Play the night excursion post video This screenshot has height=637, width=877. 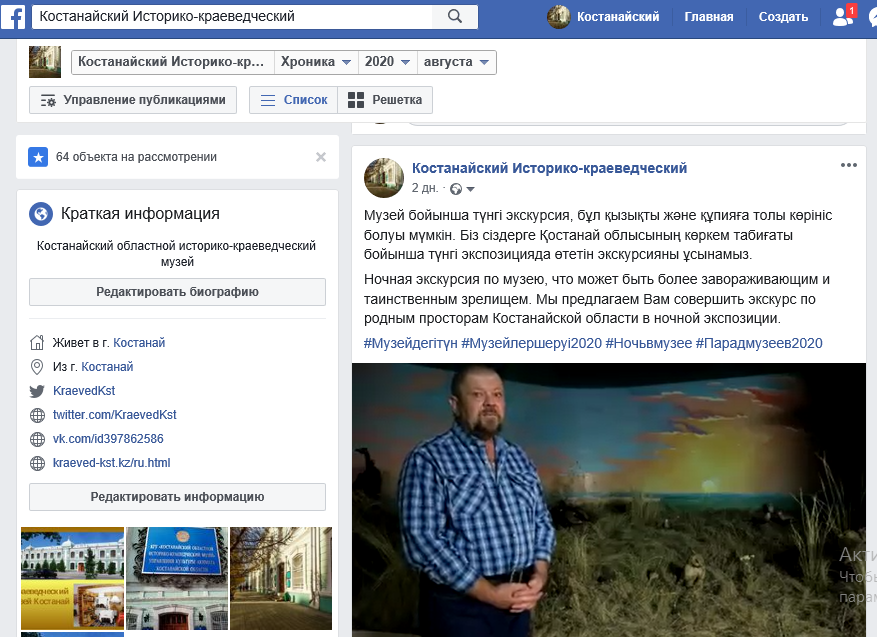[609, 500]
